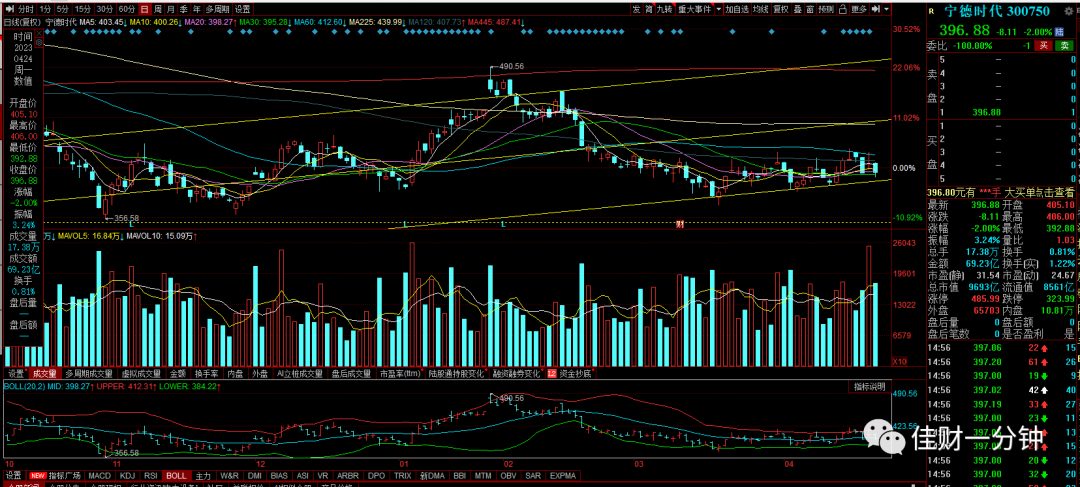Open the dropdown arrow at the toolbar's far right
1080x487 pixels.
886,10
